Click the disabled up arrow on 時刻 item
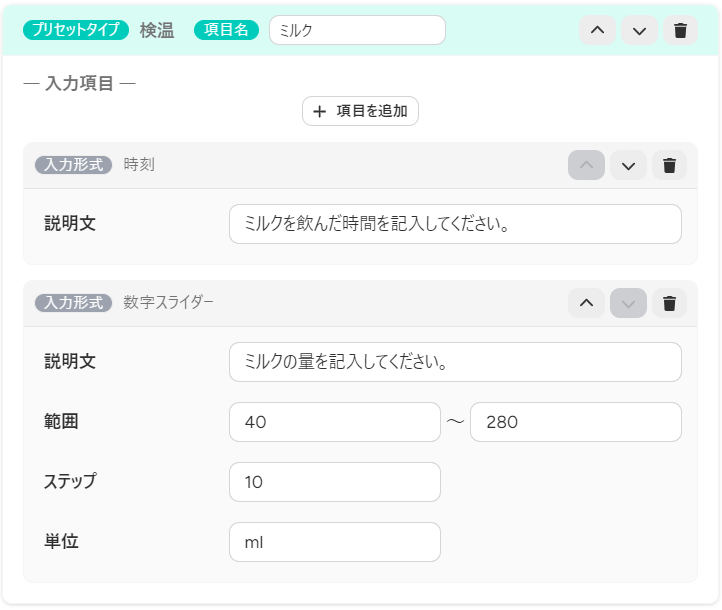The image size is (722, 610). (x=586, y=165)
